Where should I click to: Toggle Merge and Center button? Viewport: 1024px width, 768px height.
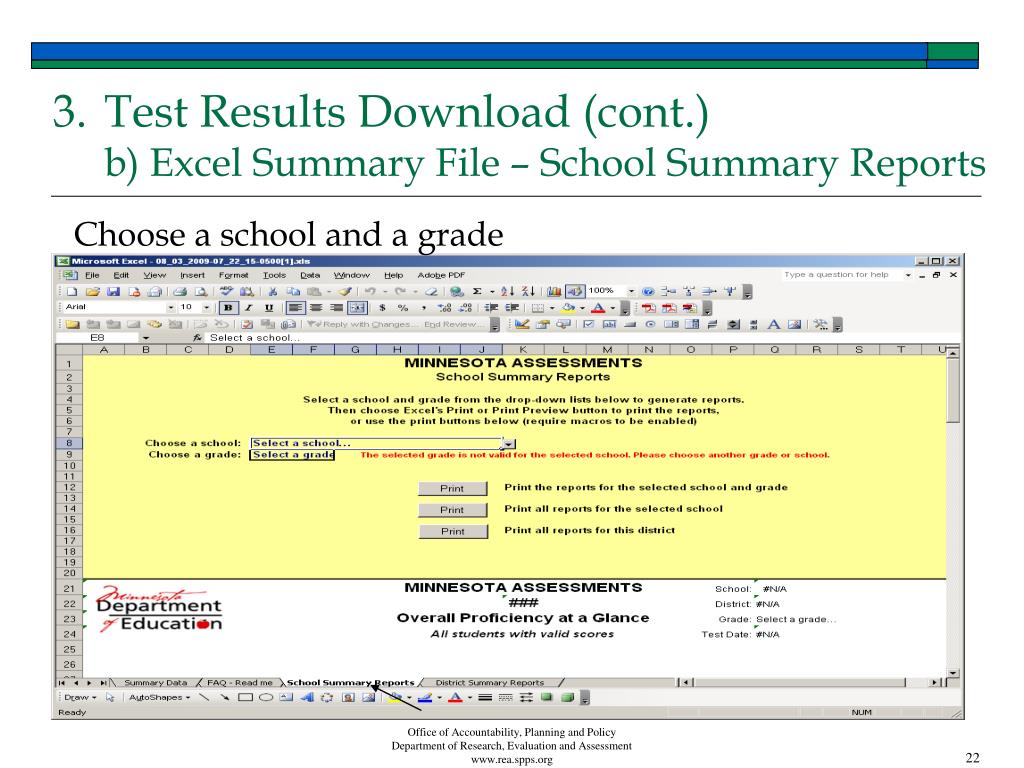click(357, 308)
